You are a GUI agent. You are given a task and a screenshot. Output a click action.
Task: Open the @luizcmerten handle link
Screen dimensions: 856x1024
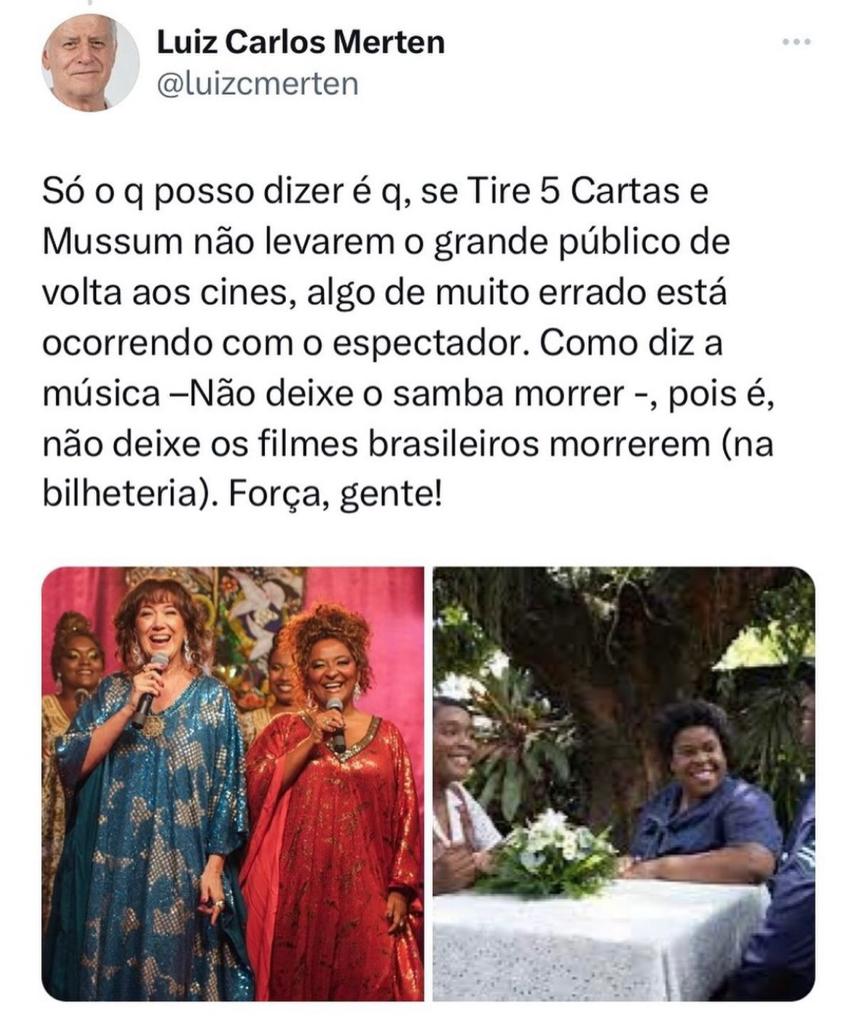(258, 84)
